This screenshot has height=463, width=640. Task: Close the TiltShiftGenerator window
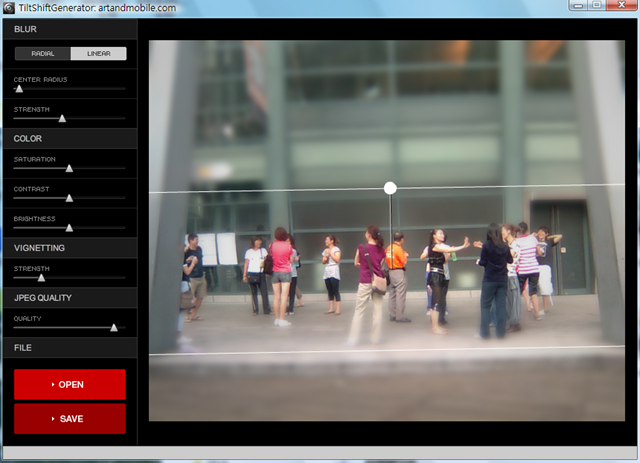[622, 5]
